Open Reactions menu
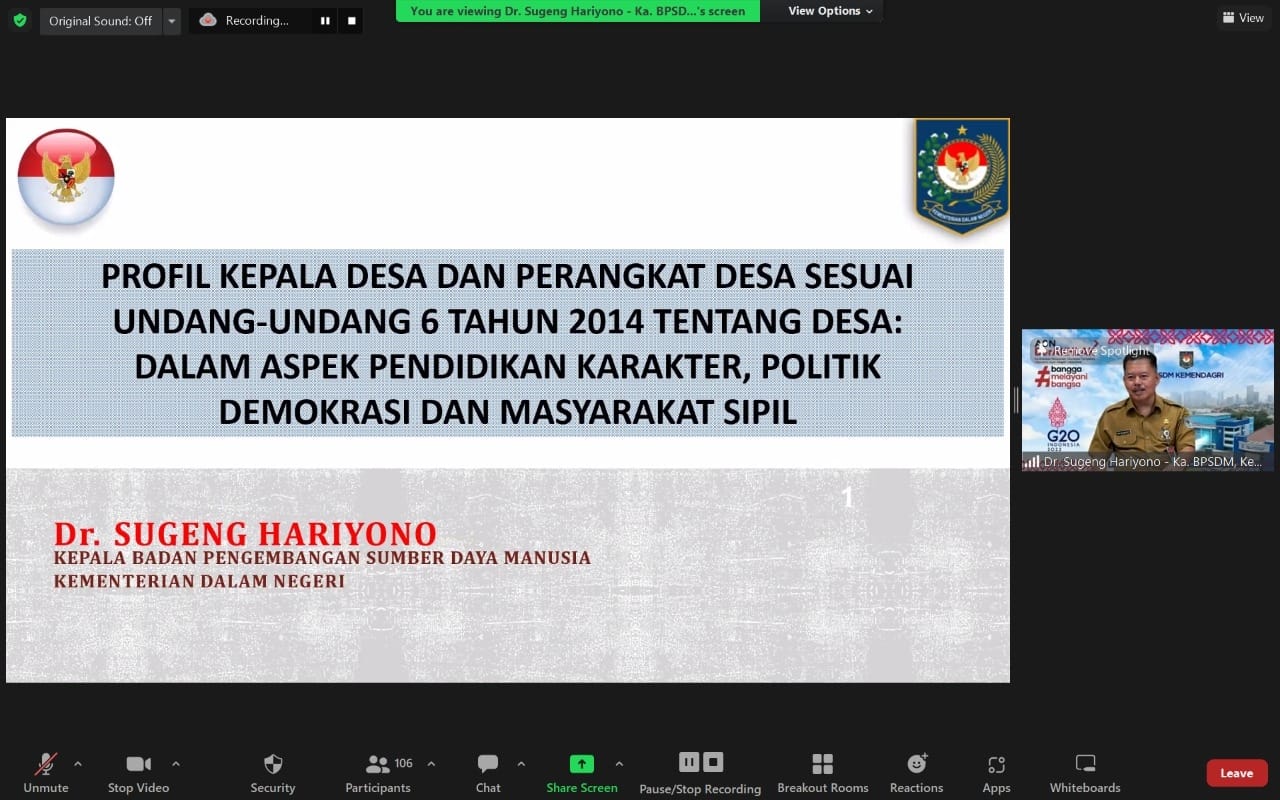This screenshot has width=1280, height=800. point(916,765)
